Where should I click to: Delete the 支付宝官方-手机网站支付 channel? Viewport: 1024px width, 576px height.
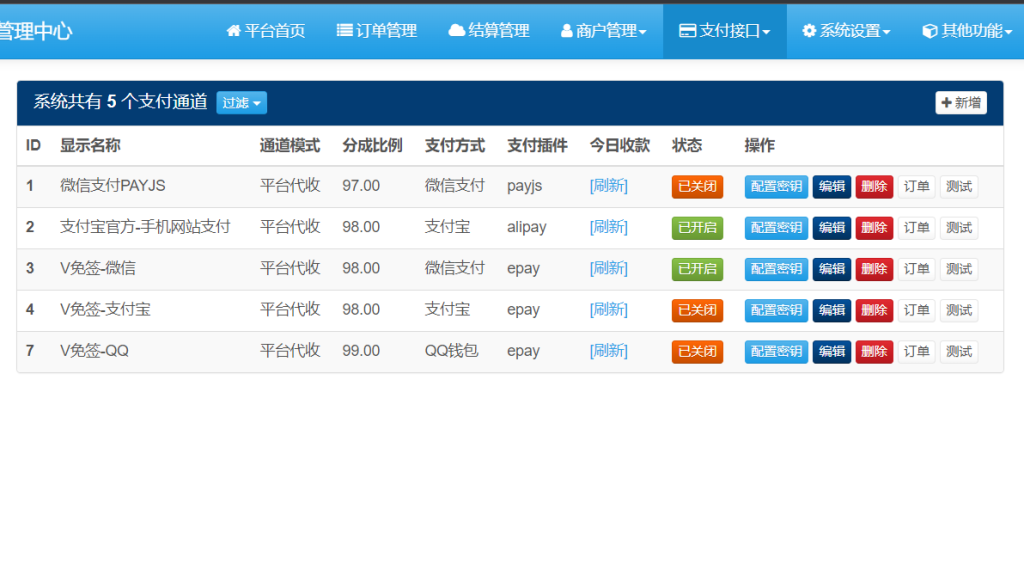[x=874, y=228]
